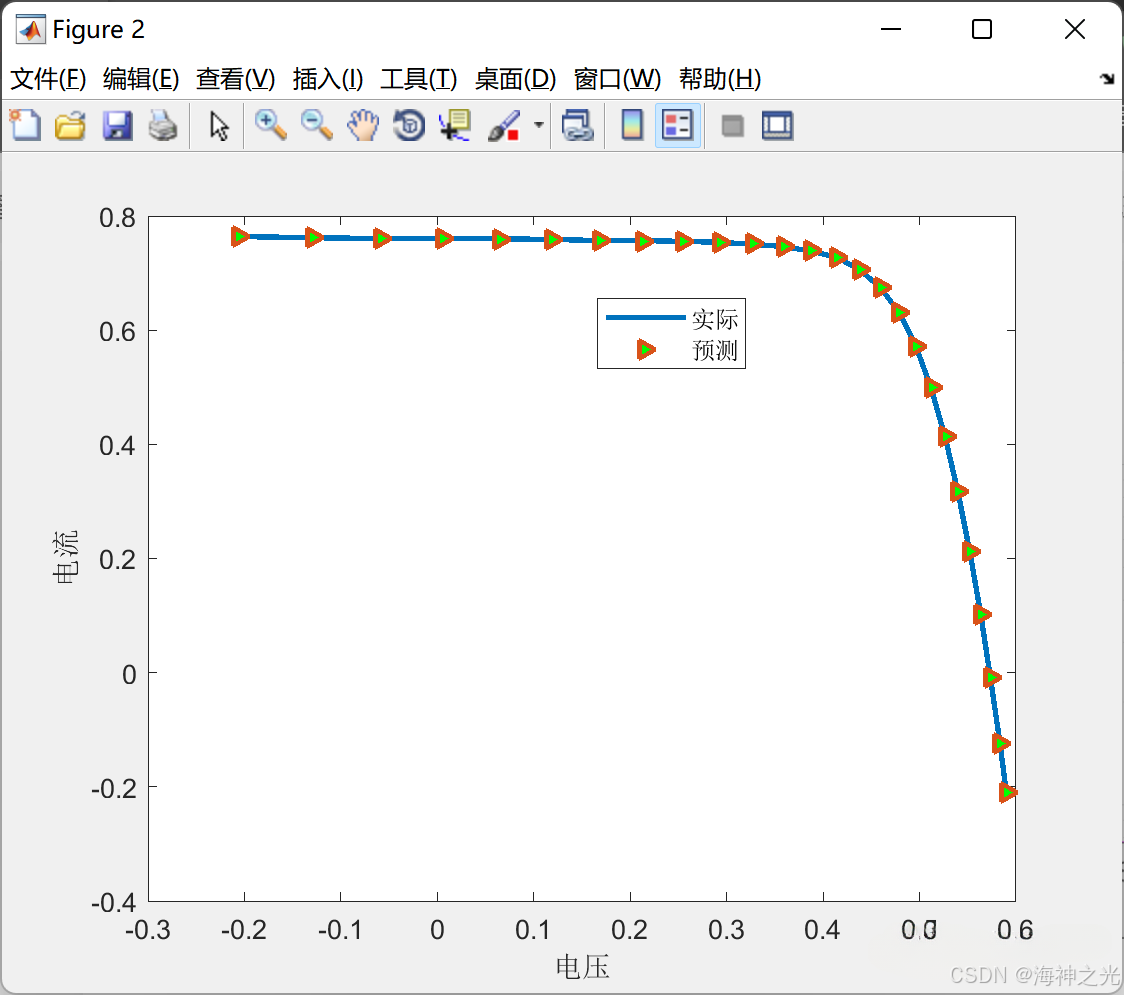The height and width of the screenshot is (995, 1124).
Task: Activate the Zoom Out tool
Action: coord(316,125)
